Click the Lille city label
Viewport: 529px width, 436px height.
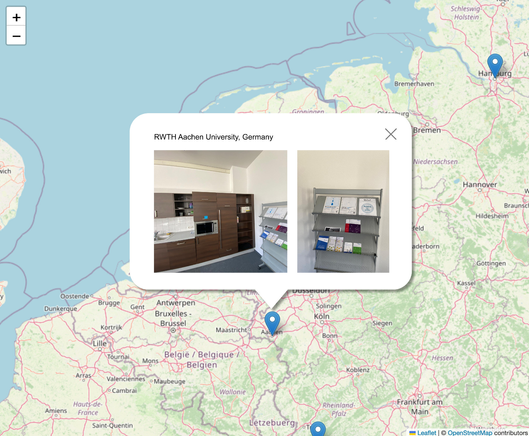pos(100,343)
